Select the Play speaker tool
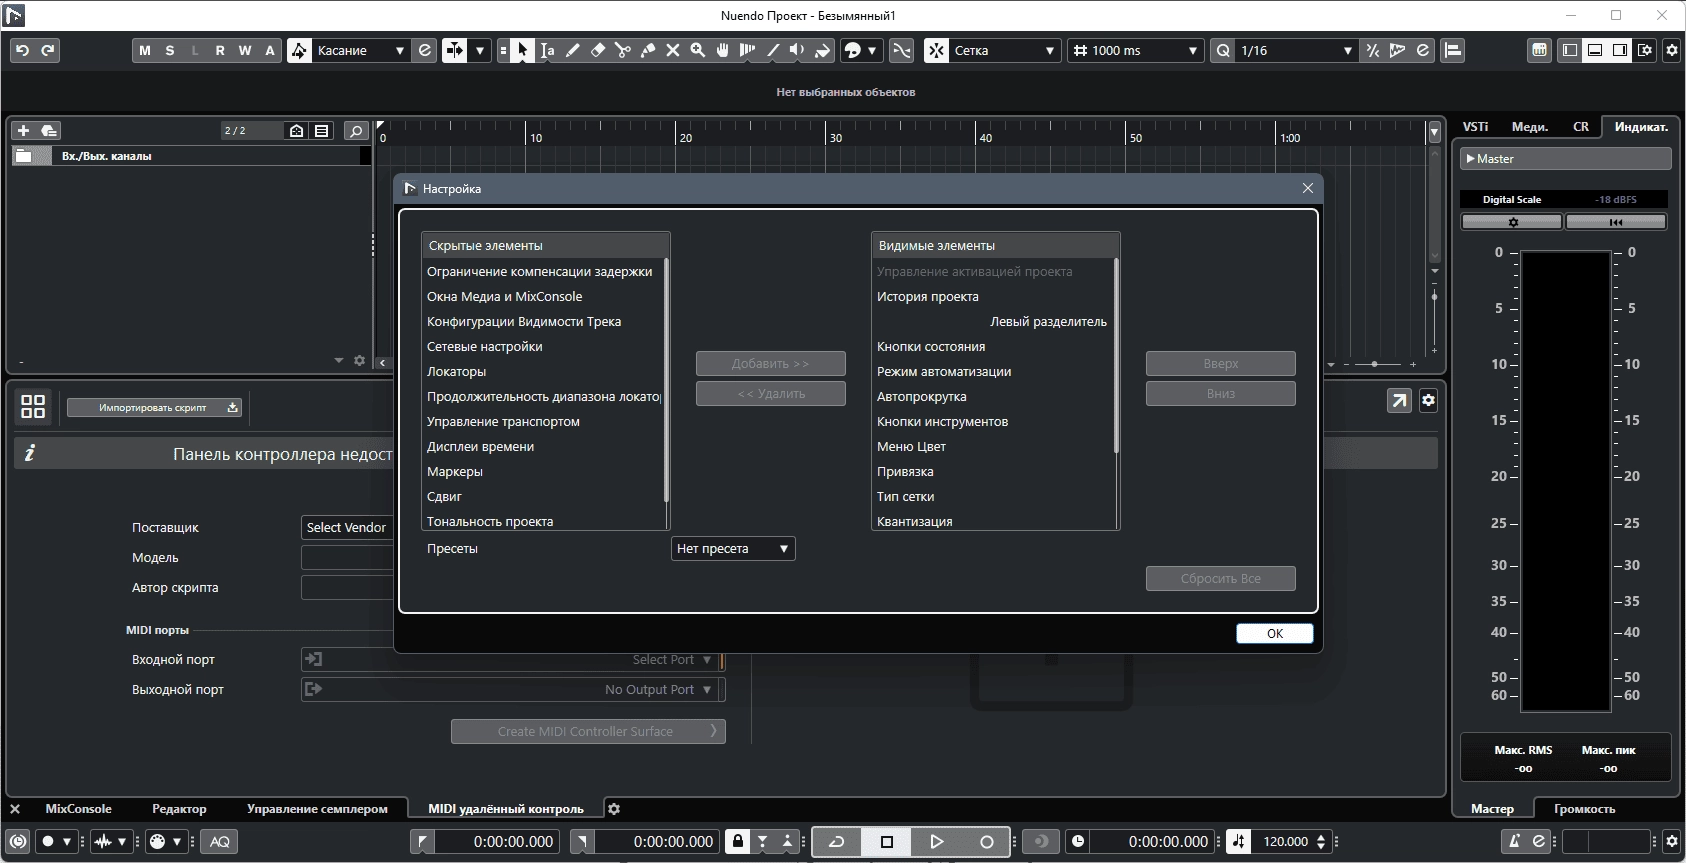The width and height of the screenshot is (1686, 863). tap(797, 50)
